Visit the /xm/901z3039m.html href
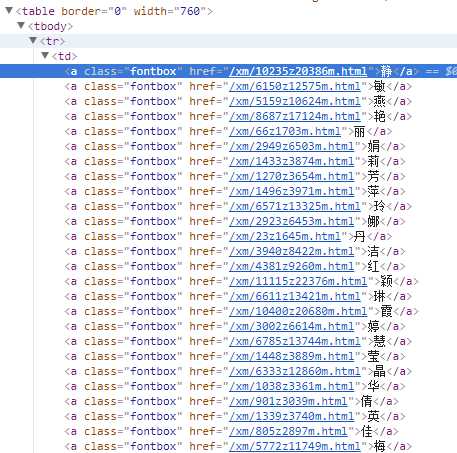457x453 pixels. click(288, 401)
